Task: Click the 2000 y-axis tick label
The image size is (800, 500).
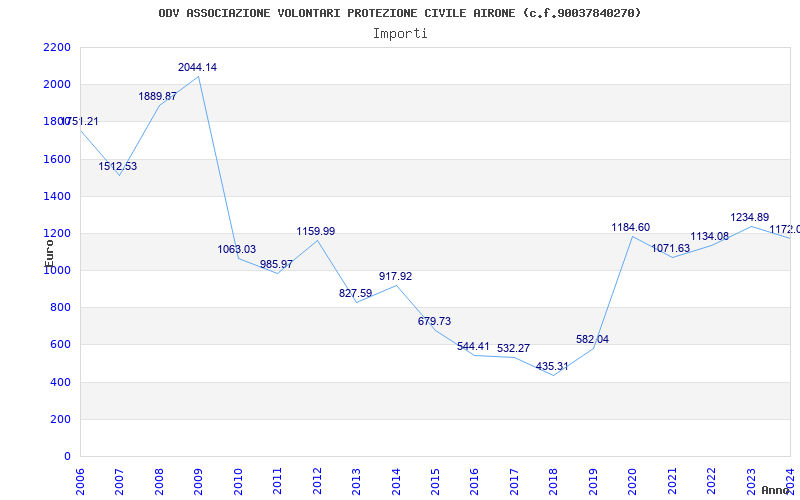Action: tap(57, 85)
